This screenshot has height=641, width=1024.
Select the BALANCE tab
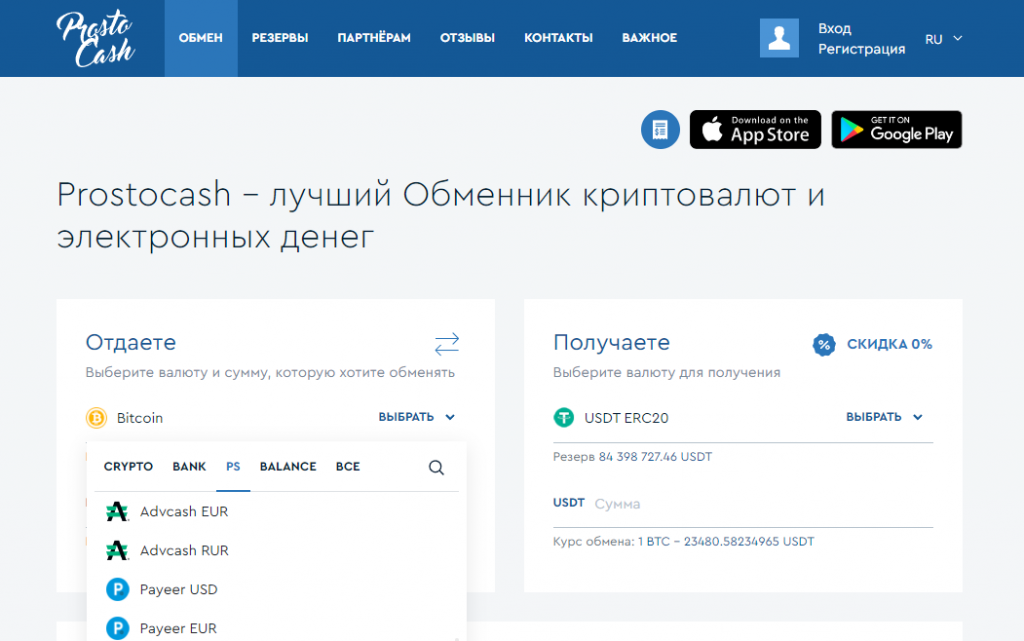(287, 467)
